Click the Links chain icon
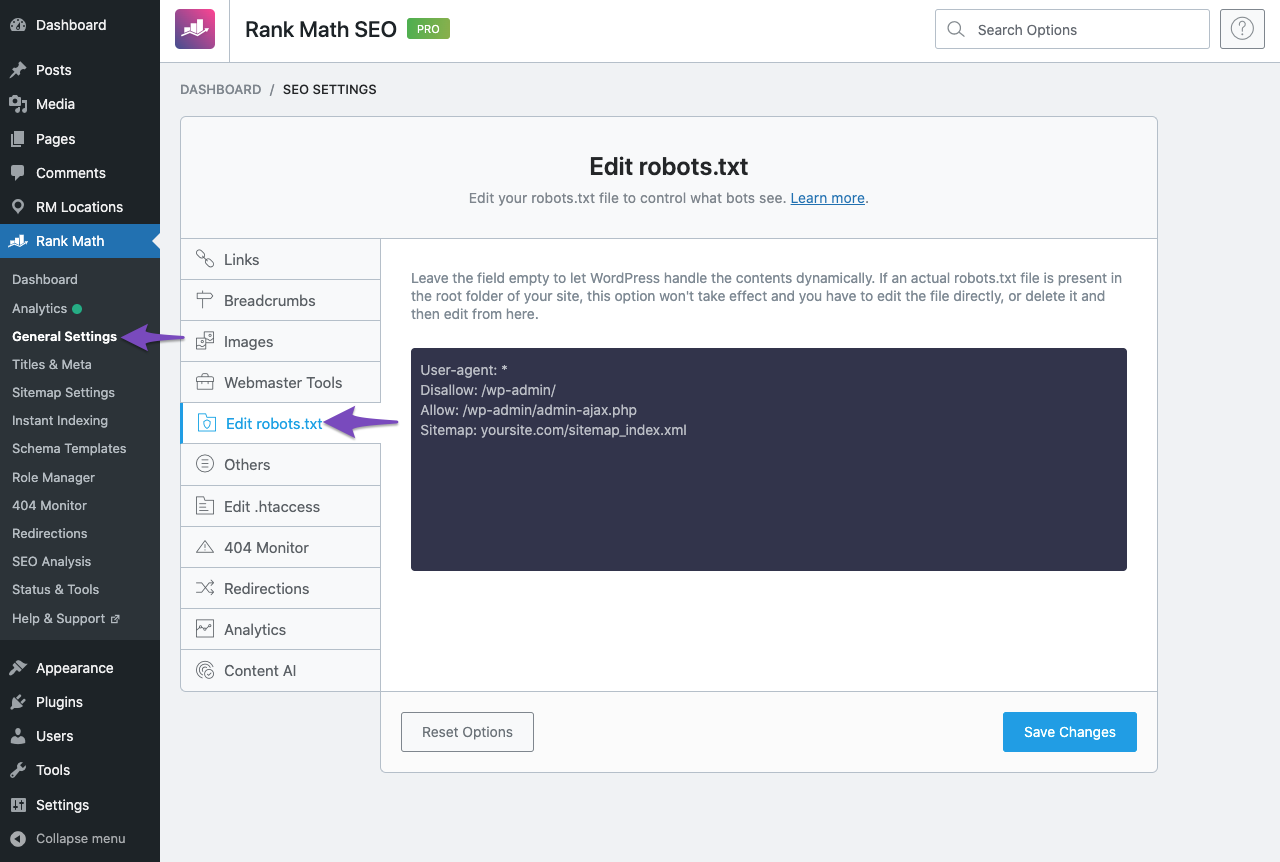Screen dimensions: 1280x862 (x=205, y=259)
